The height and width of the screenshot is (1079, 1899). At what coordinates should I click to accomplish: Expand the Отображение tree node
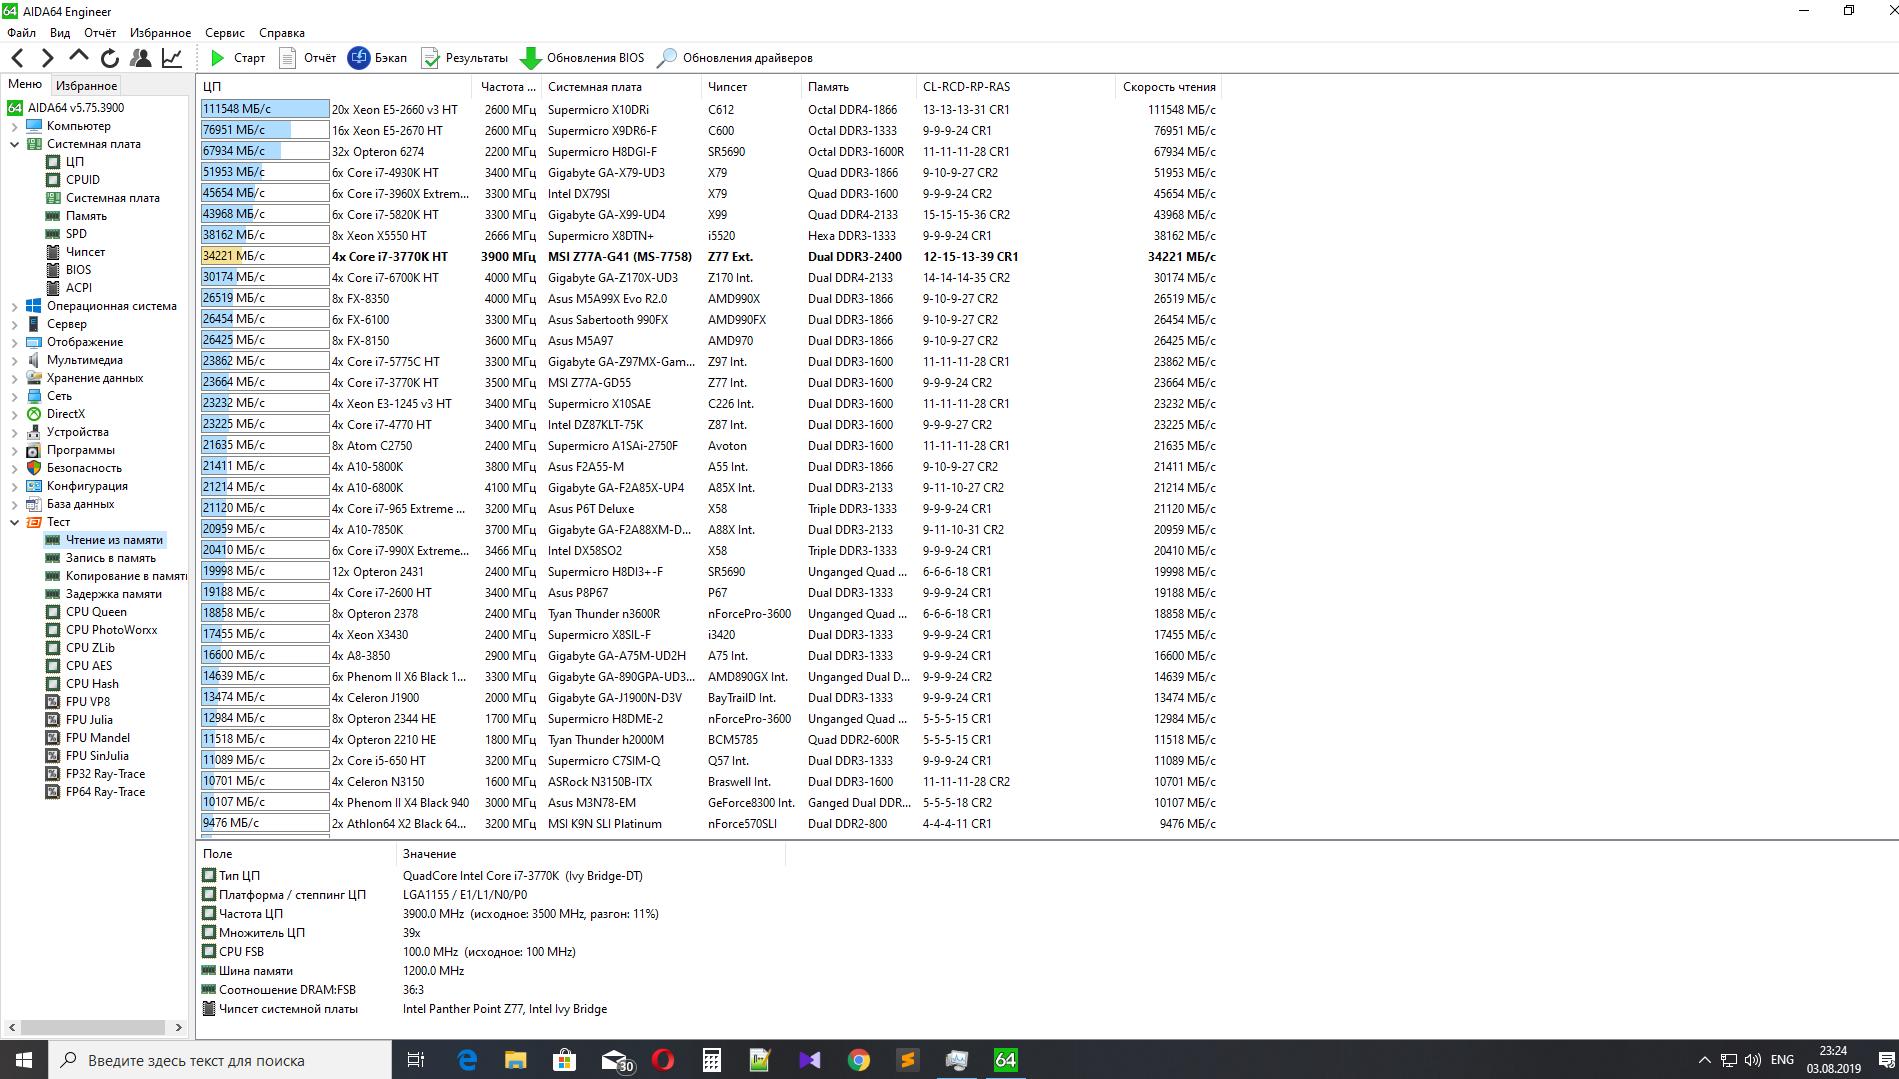coord(14,342)
